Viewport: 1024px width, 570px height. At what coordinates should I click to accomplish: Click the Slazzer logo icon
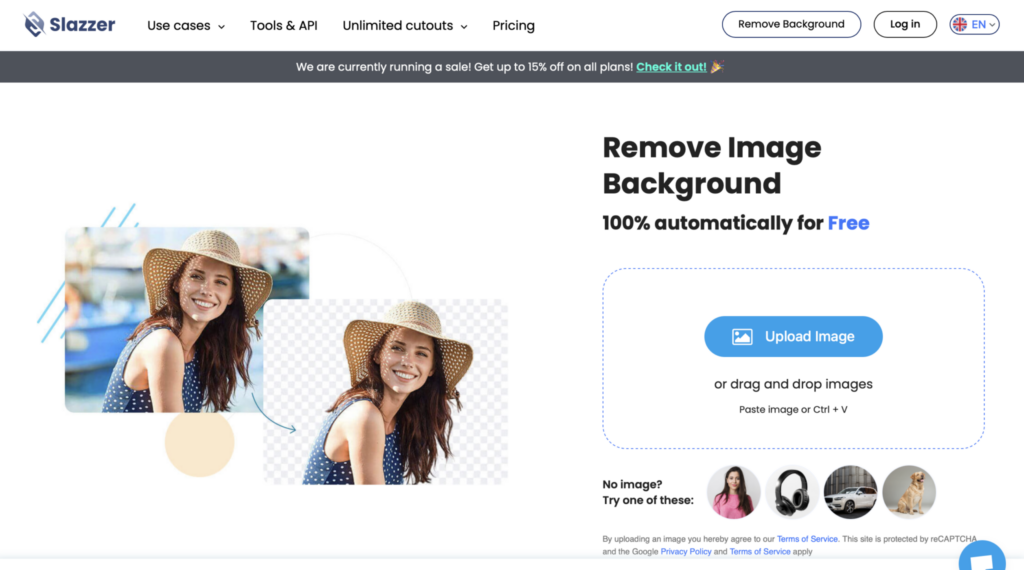pos(34,25)
